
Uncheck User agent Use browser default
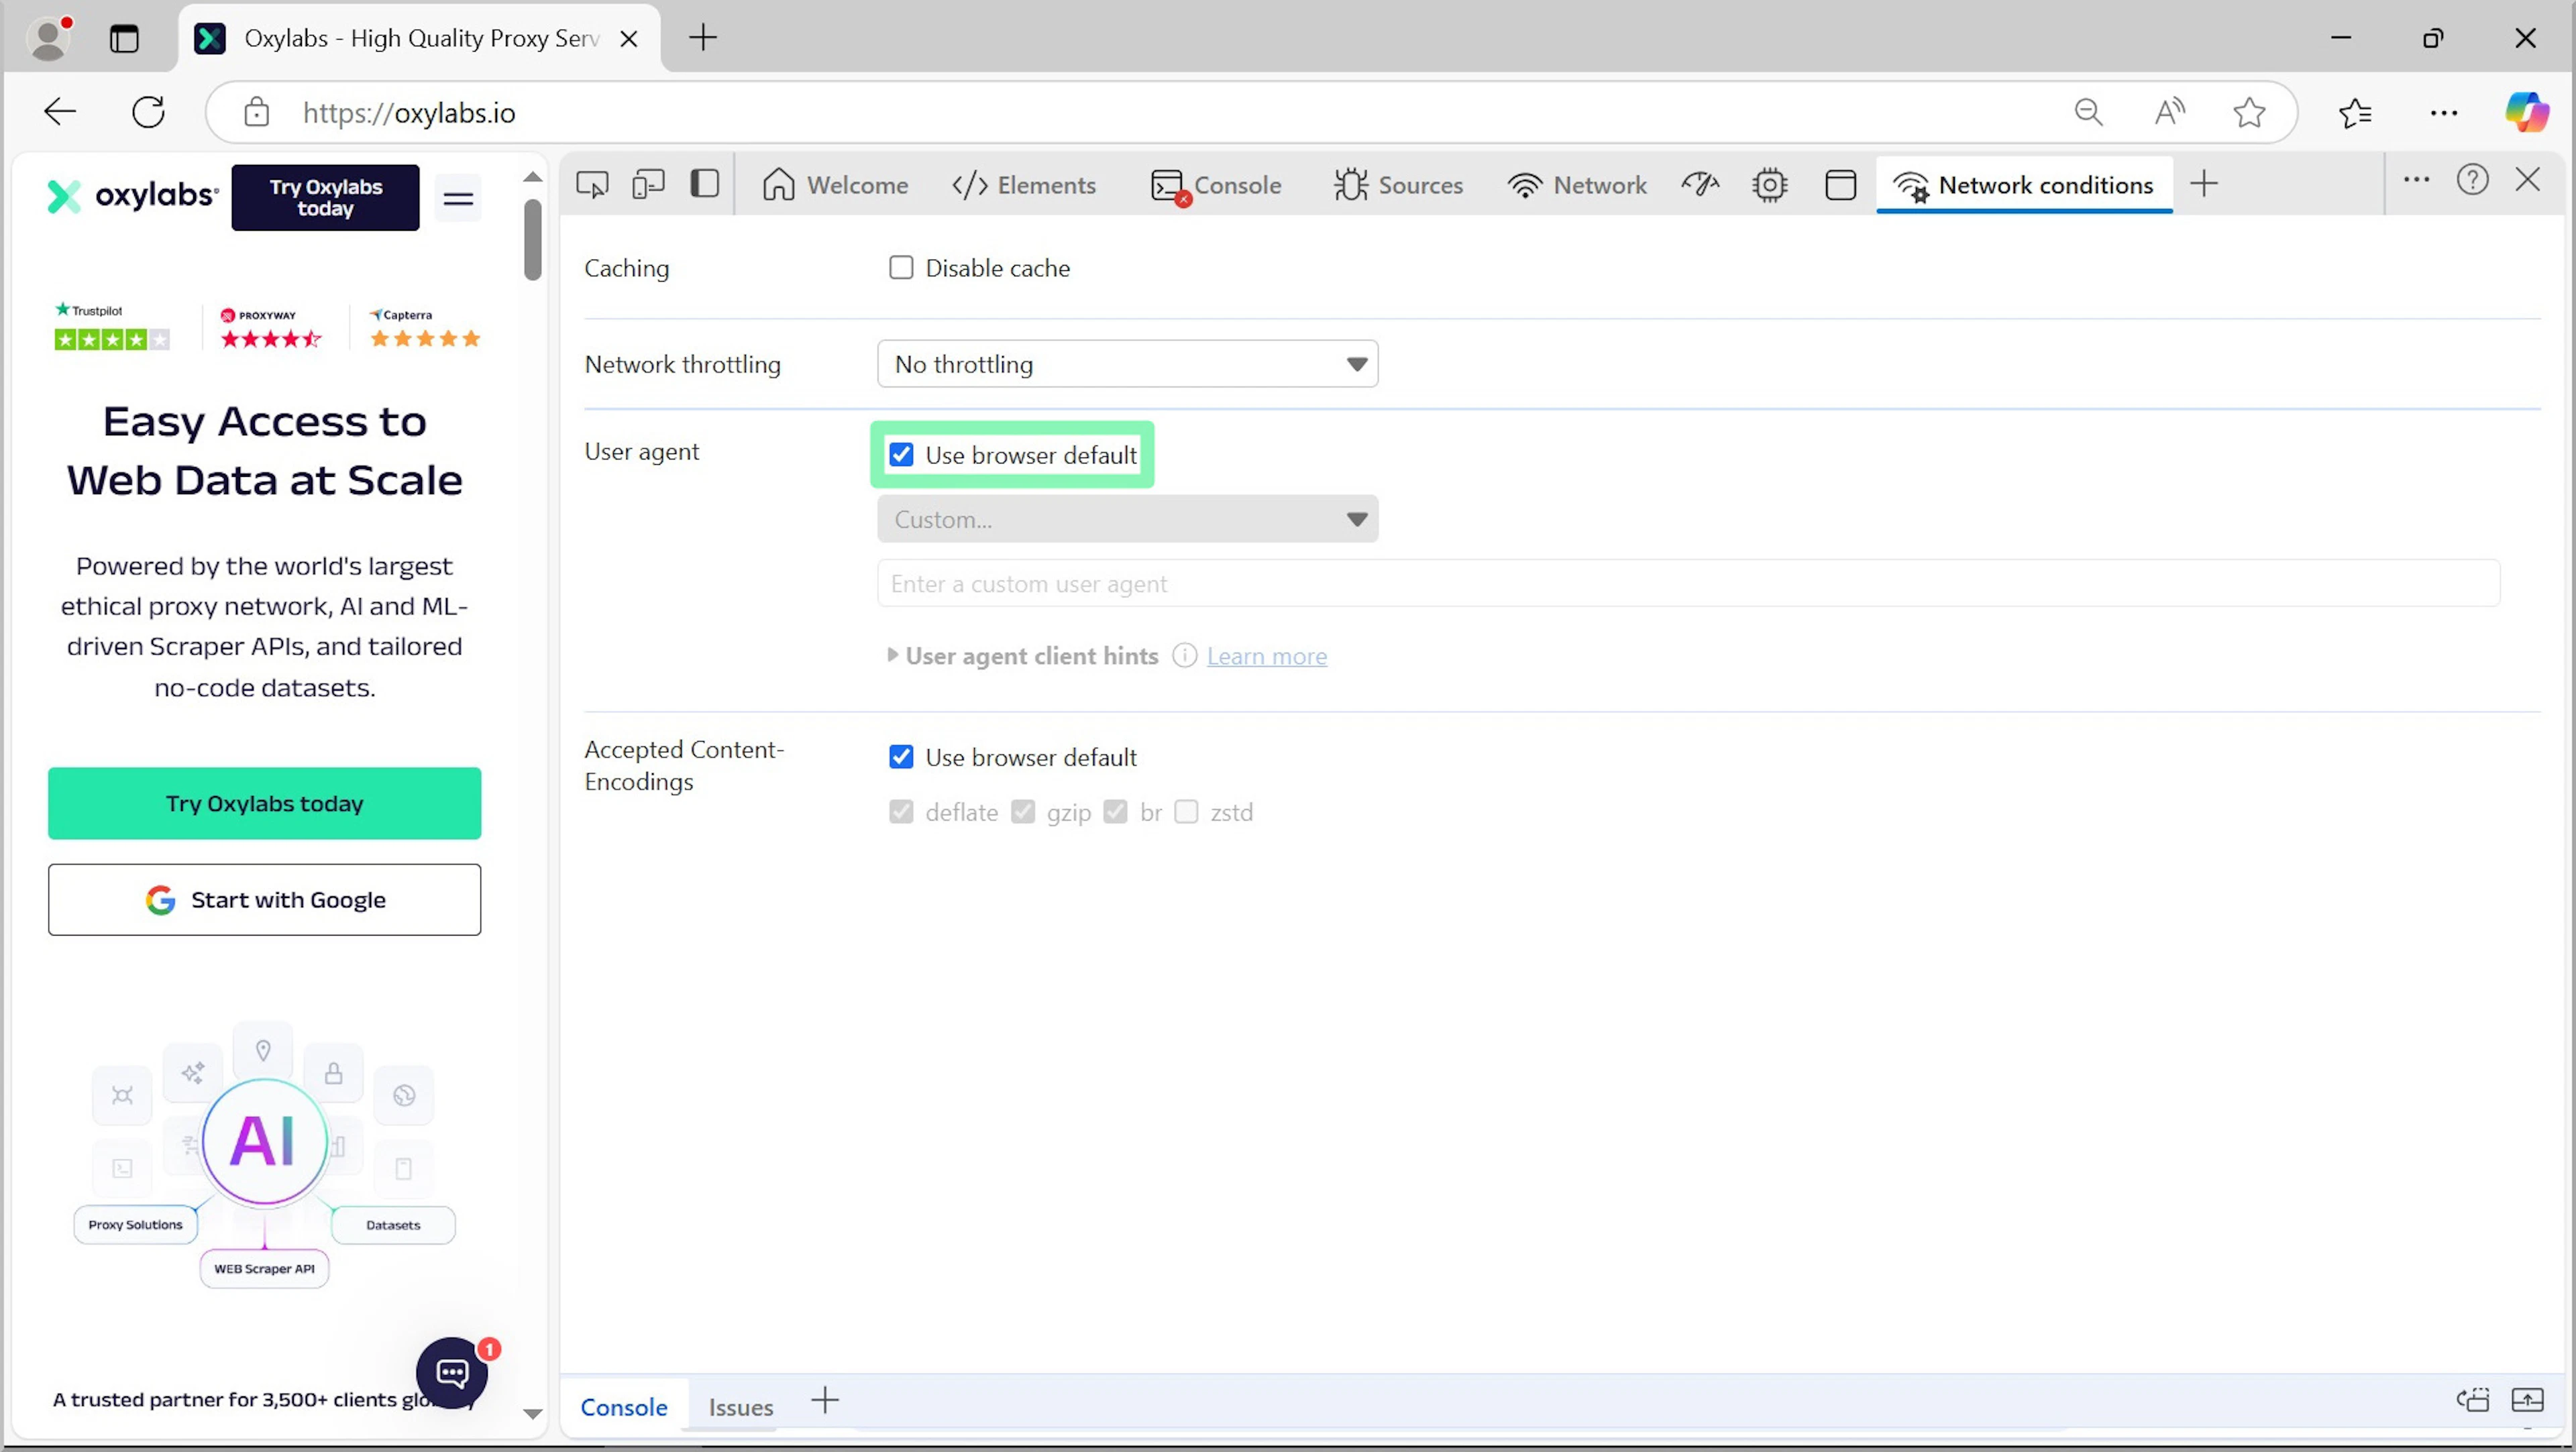(x=901, y=455)
